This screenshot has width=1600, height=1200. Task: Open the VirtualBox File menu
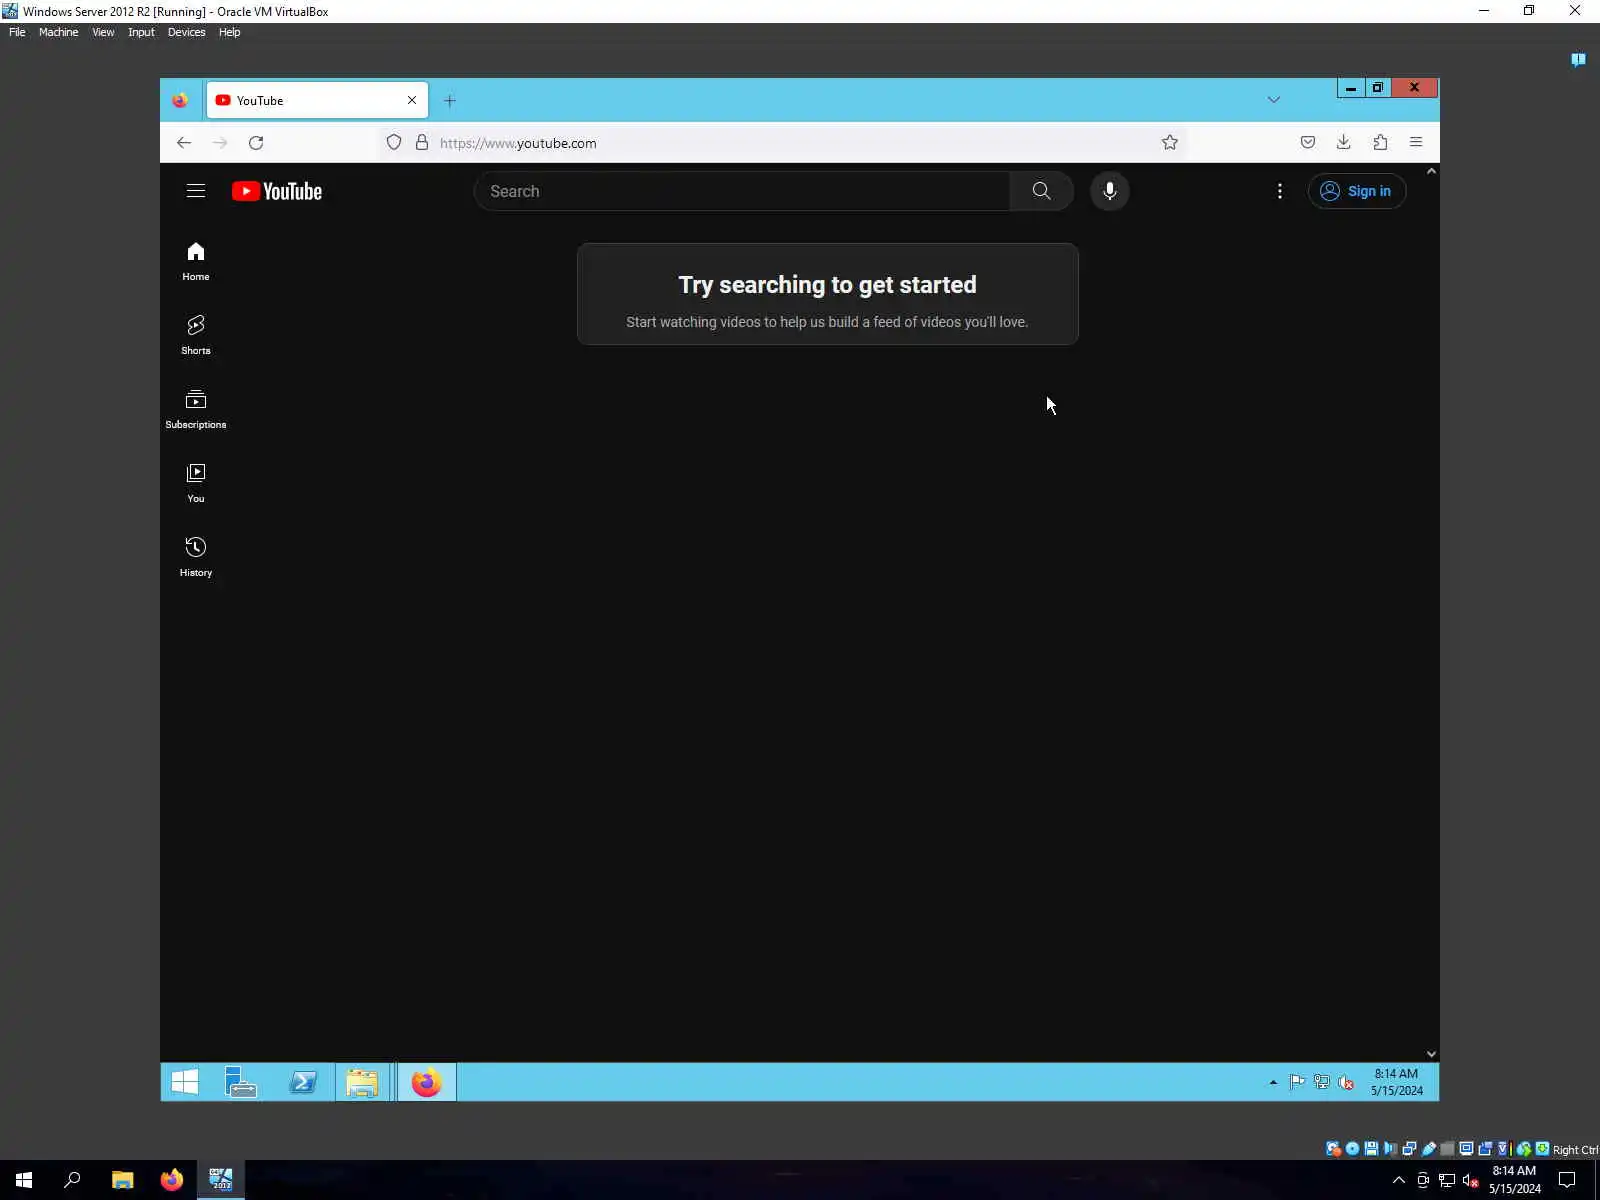point(17,32)
